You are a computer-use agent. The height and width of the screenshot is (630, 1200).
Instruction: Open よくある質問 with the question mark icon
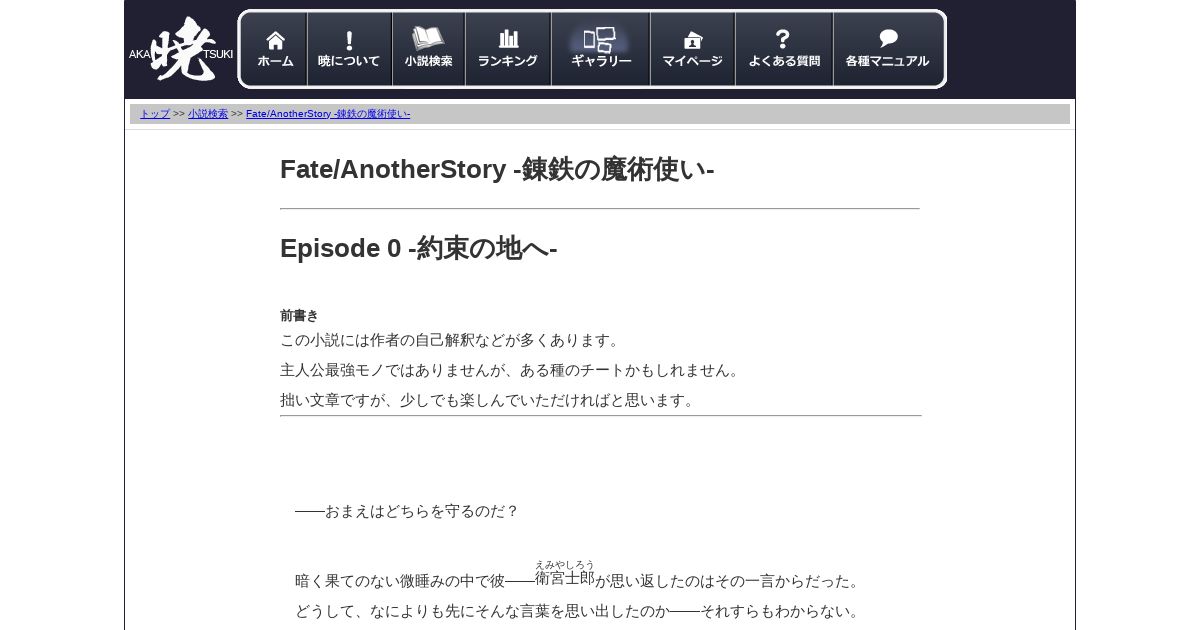click(784, 49)
